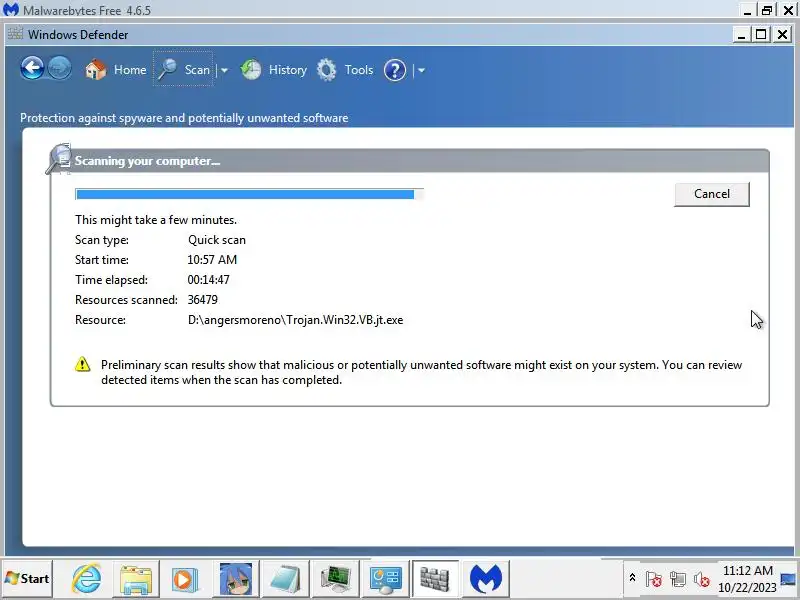
Task: Open Home via the house icon
Action: 95,69
